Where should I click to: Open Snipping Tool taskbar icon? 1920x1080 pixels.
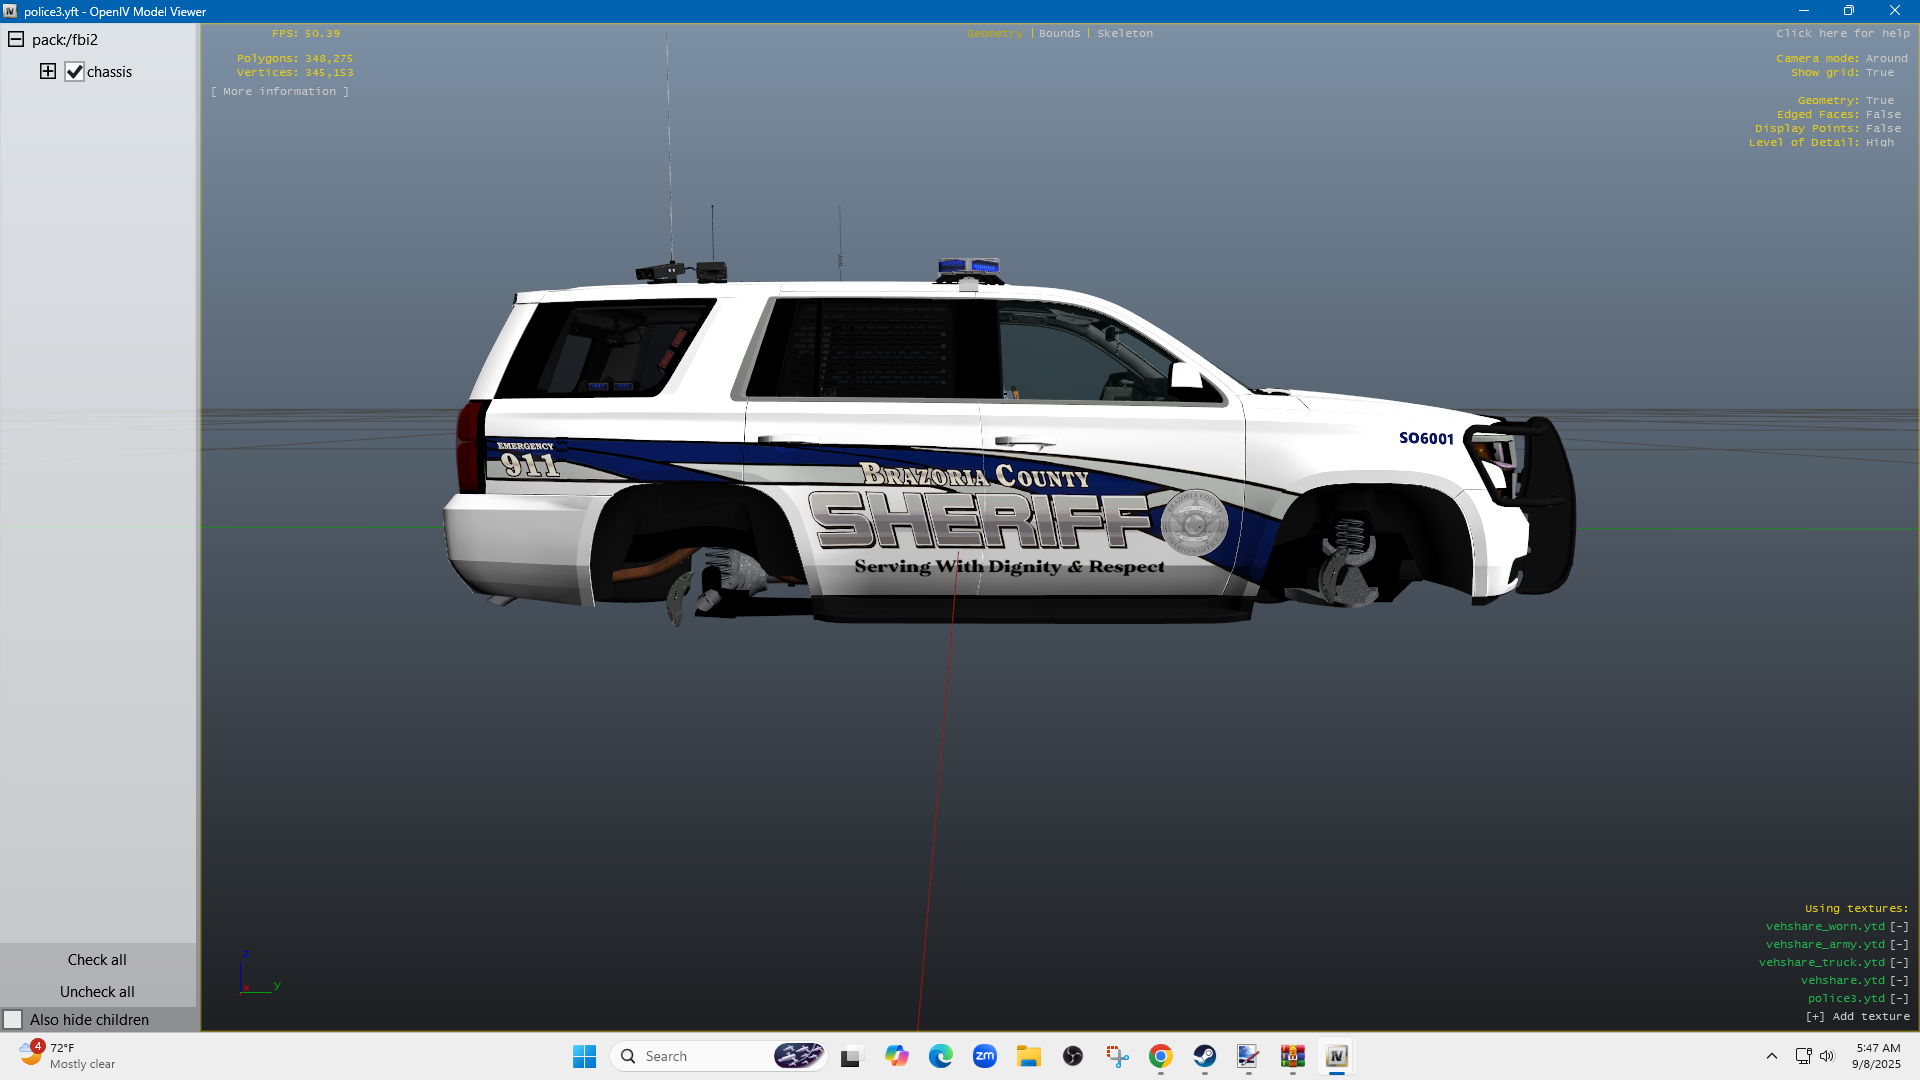tap(1117, 1056)
